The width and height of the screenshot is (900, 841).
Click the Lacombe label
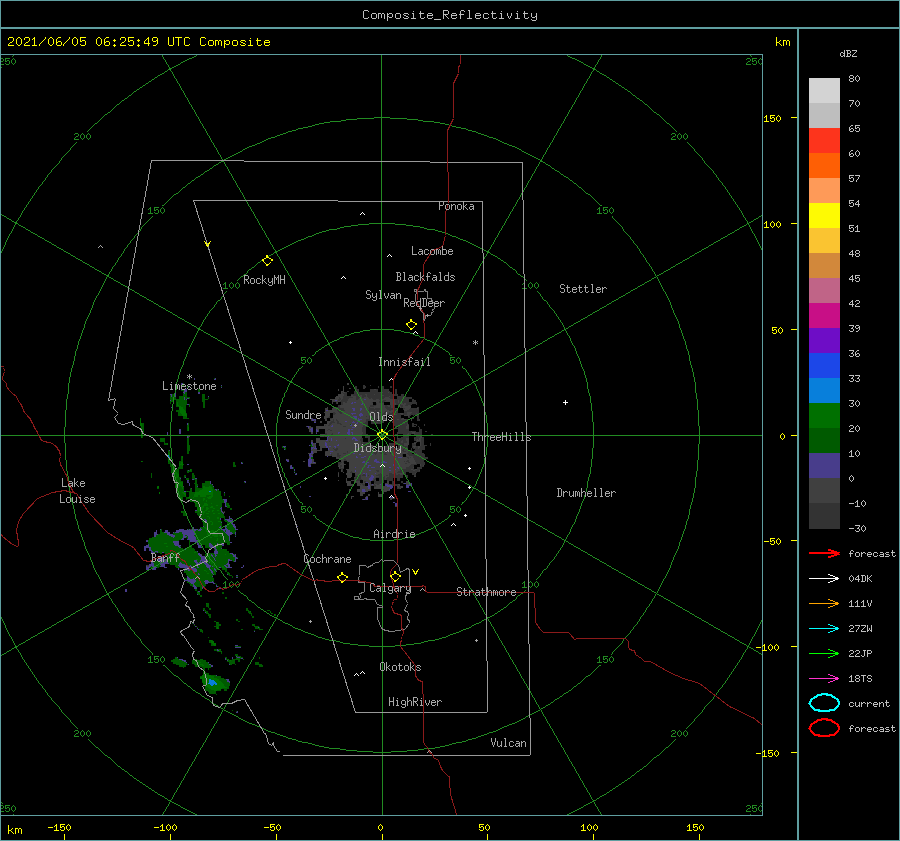[x=432, y=251]
